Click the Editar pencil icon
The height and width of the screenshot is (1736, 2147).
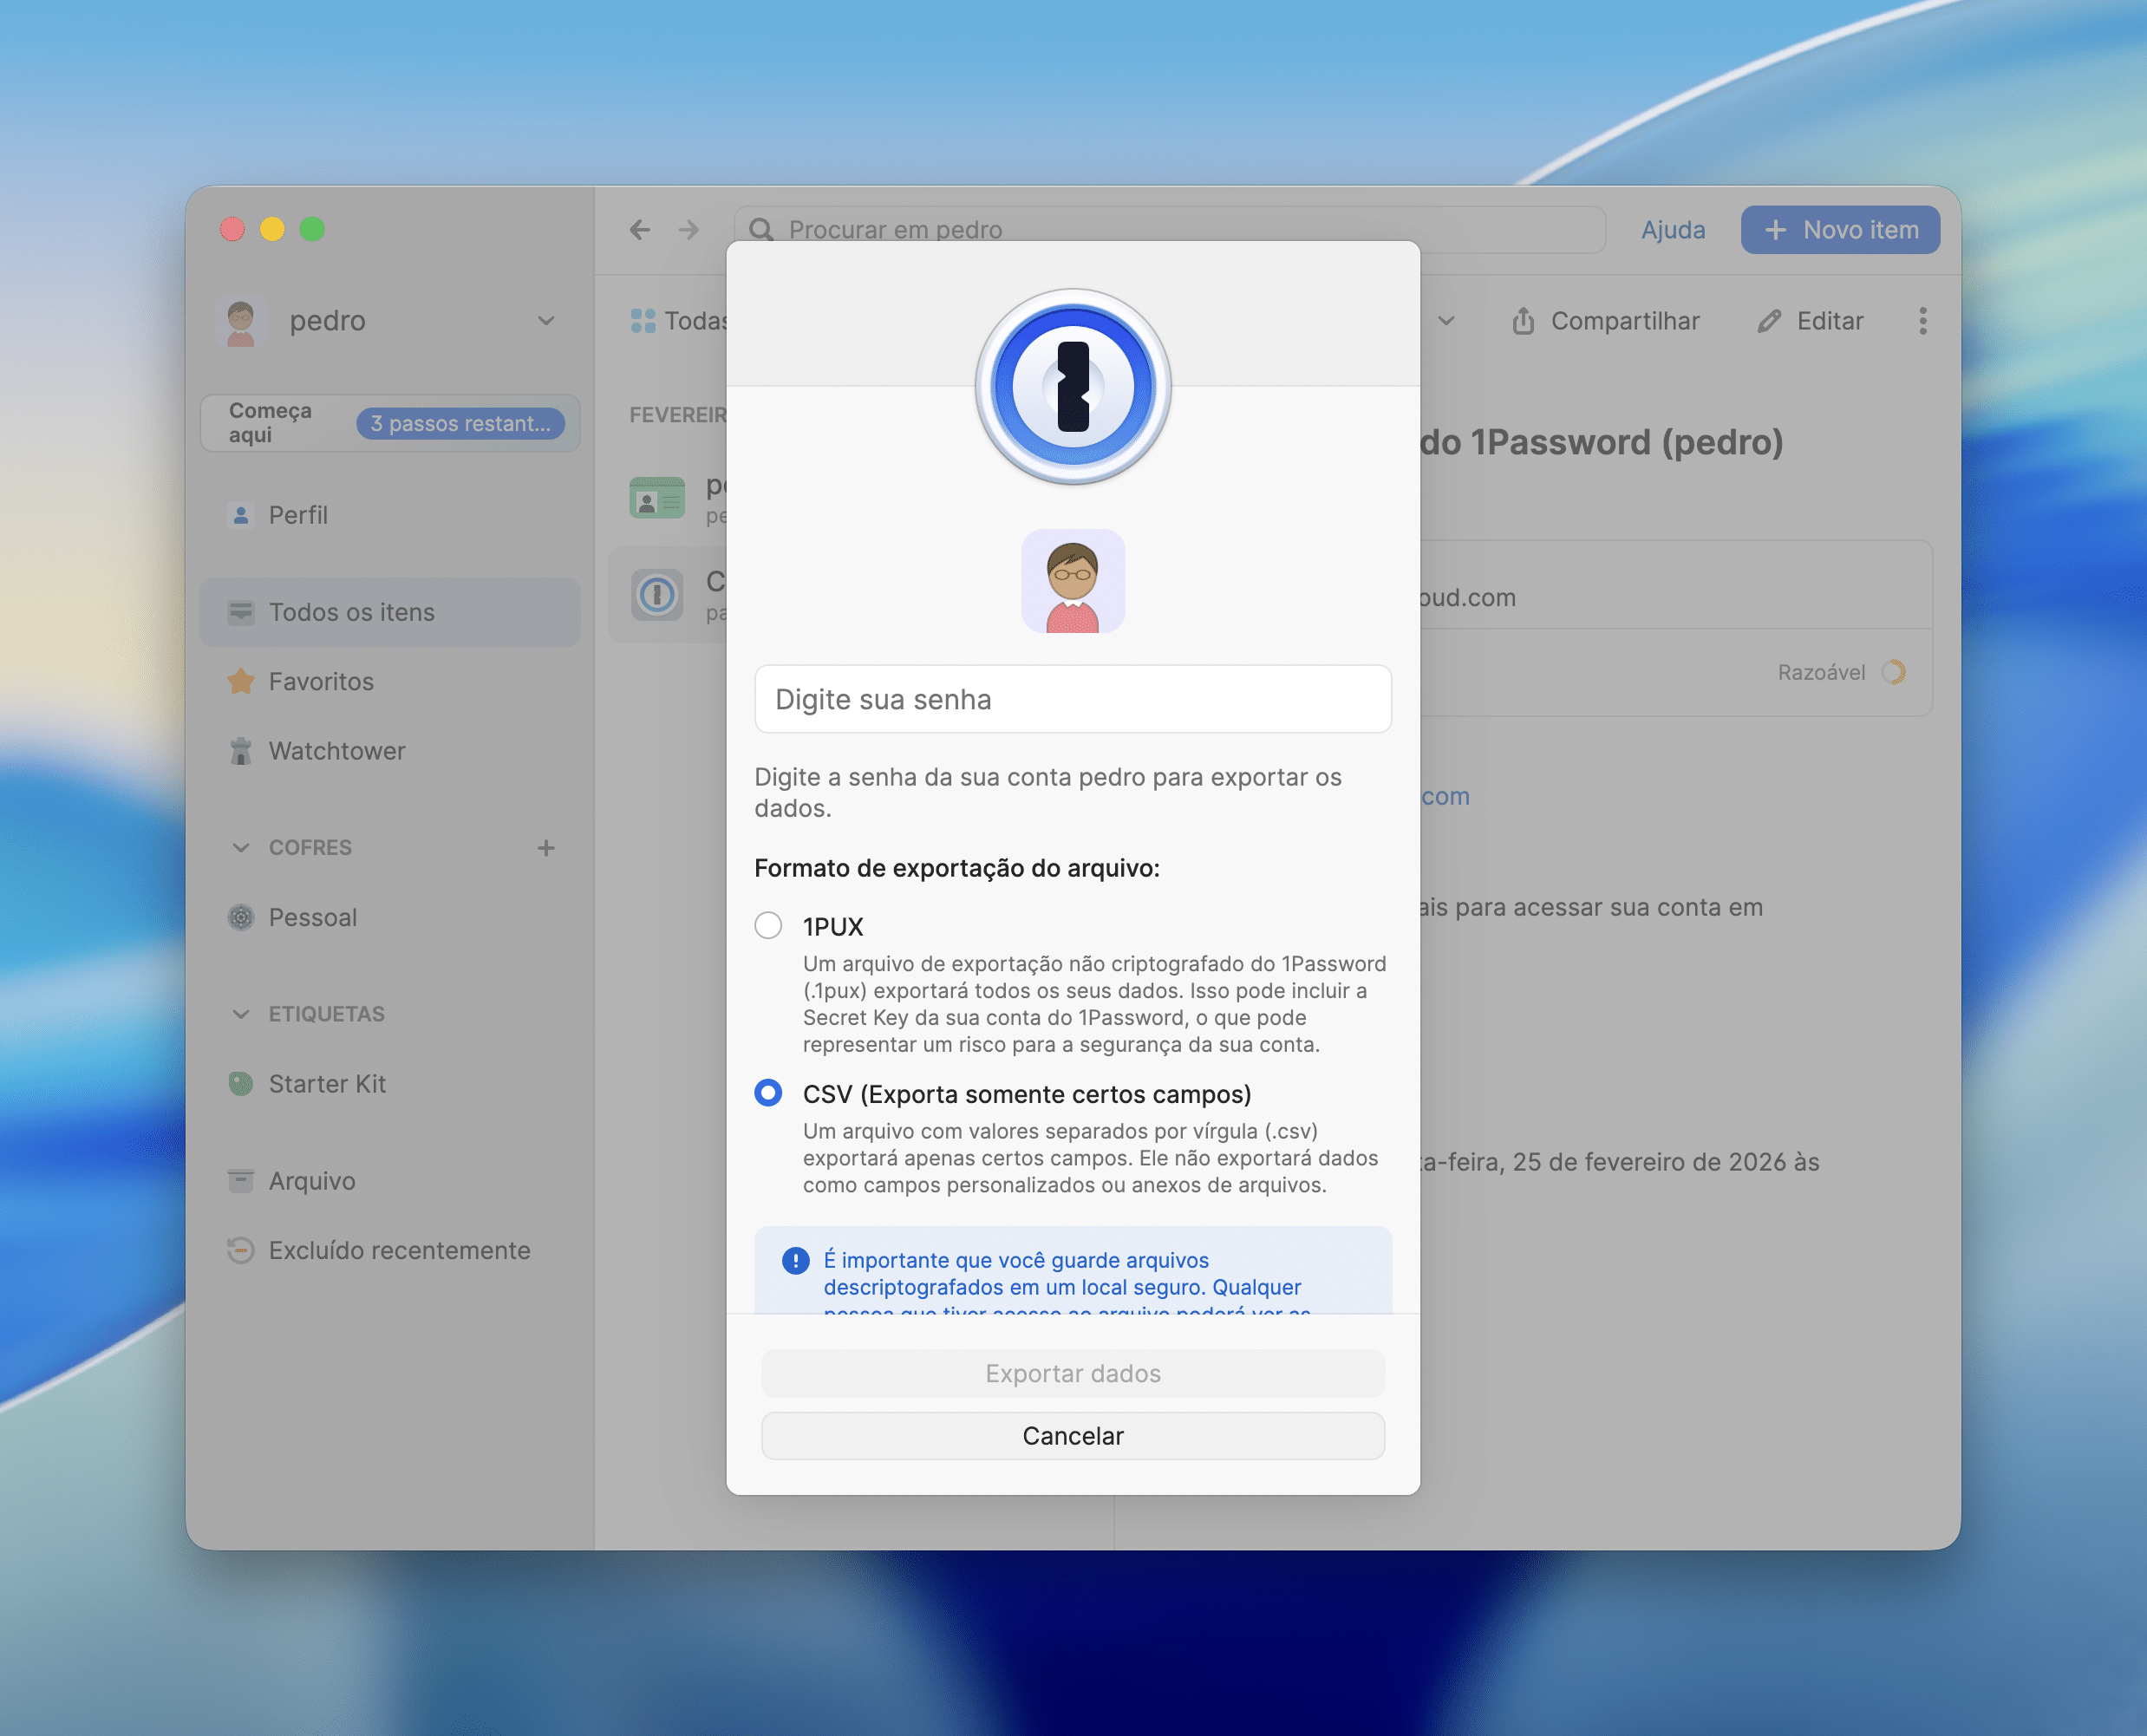1769,321
